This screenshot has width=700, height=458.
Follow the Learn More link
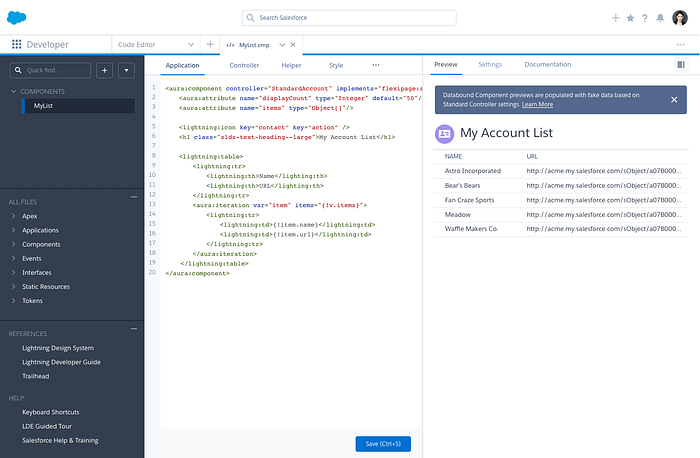click(537, 104)
